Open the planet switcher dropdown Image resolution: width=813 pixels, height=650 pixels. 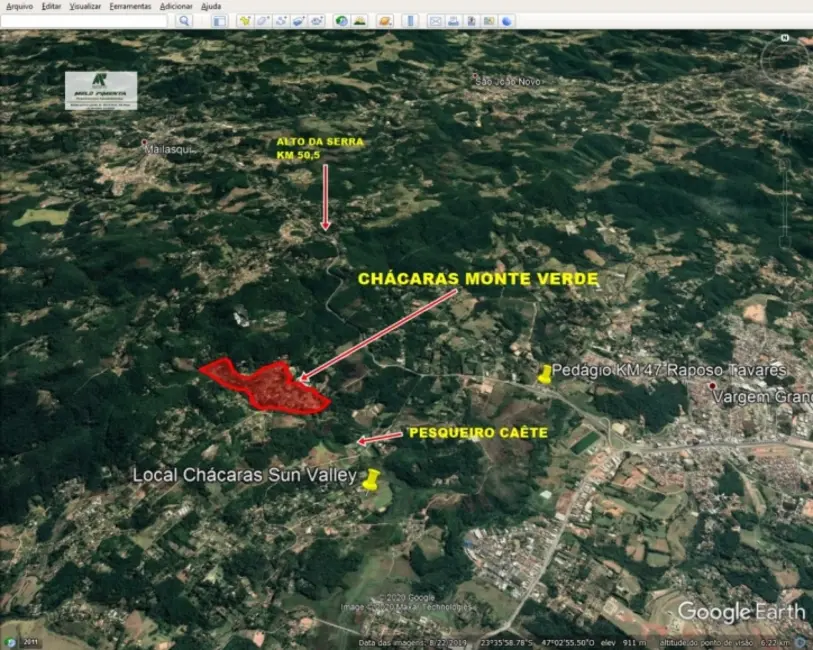pyautogui.click(x=385, y=20)
